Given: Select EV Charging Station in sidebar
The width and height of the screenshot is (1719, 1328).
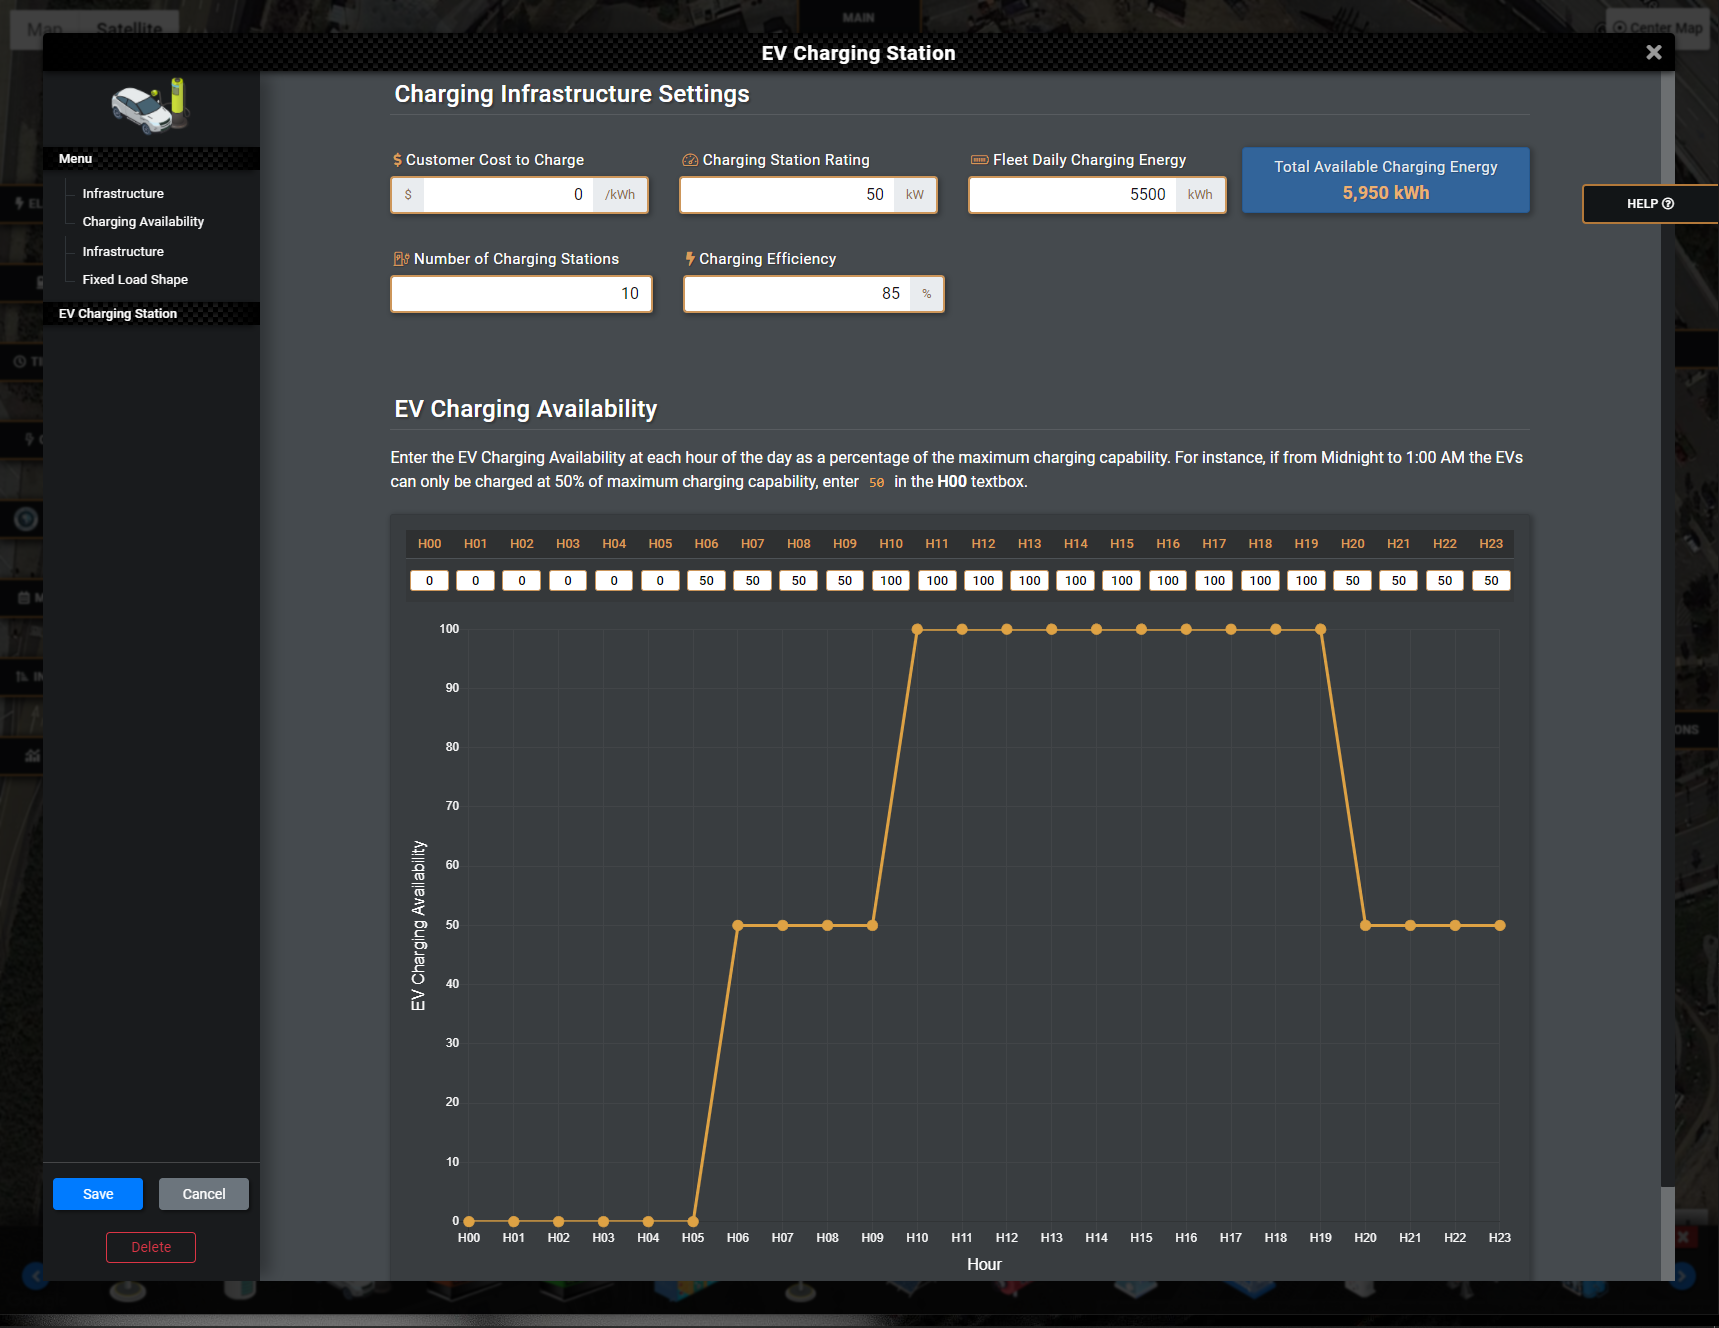Looking at the screenshot, I should tap(118, 314).
